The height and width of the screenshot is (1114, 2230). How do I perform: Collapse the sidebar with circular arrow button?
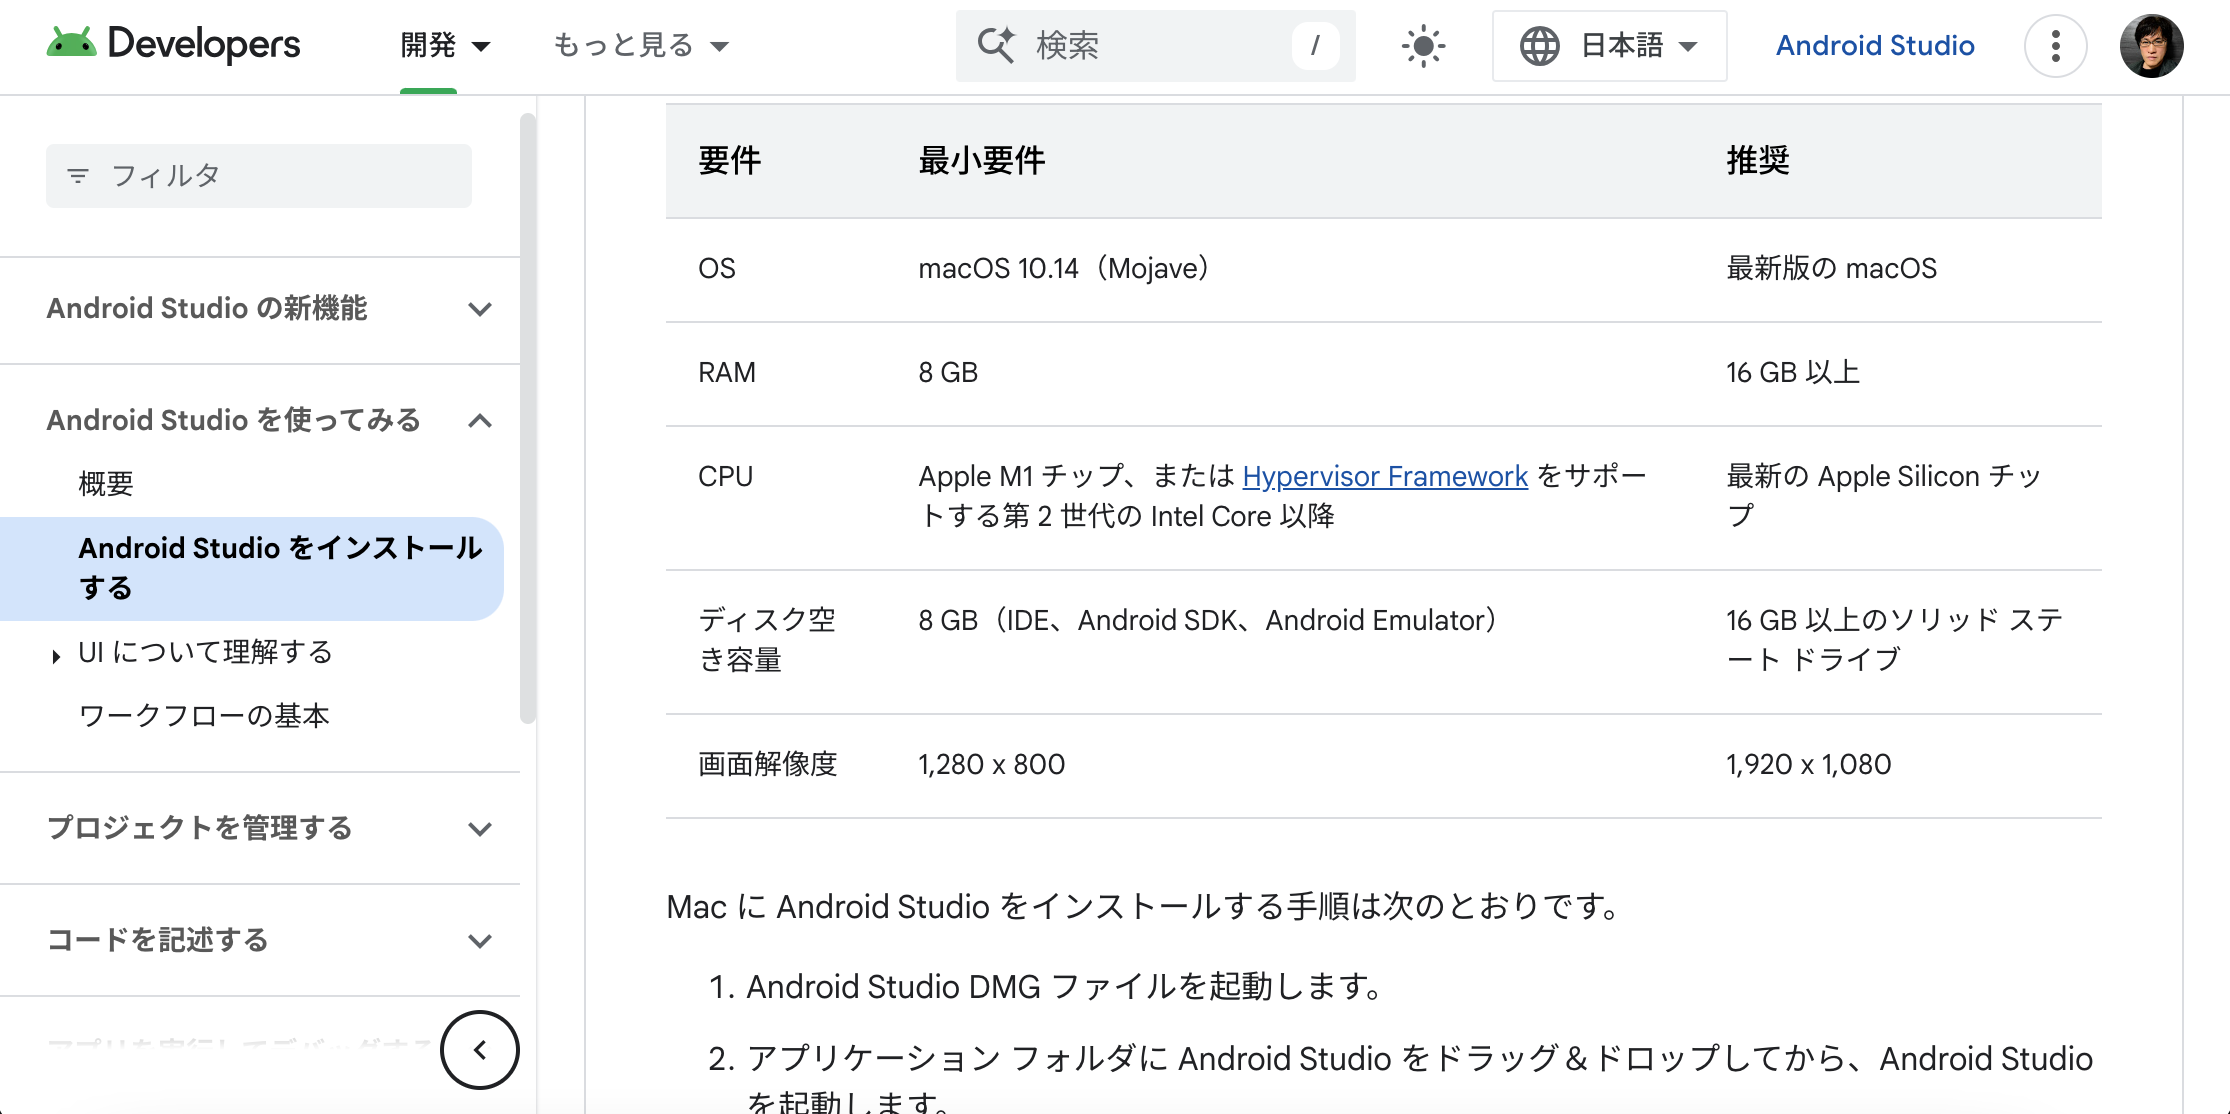[479, 1050]
